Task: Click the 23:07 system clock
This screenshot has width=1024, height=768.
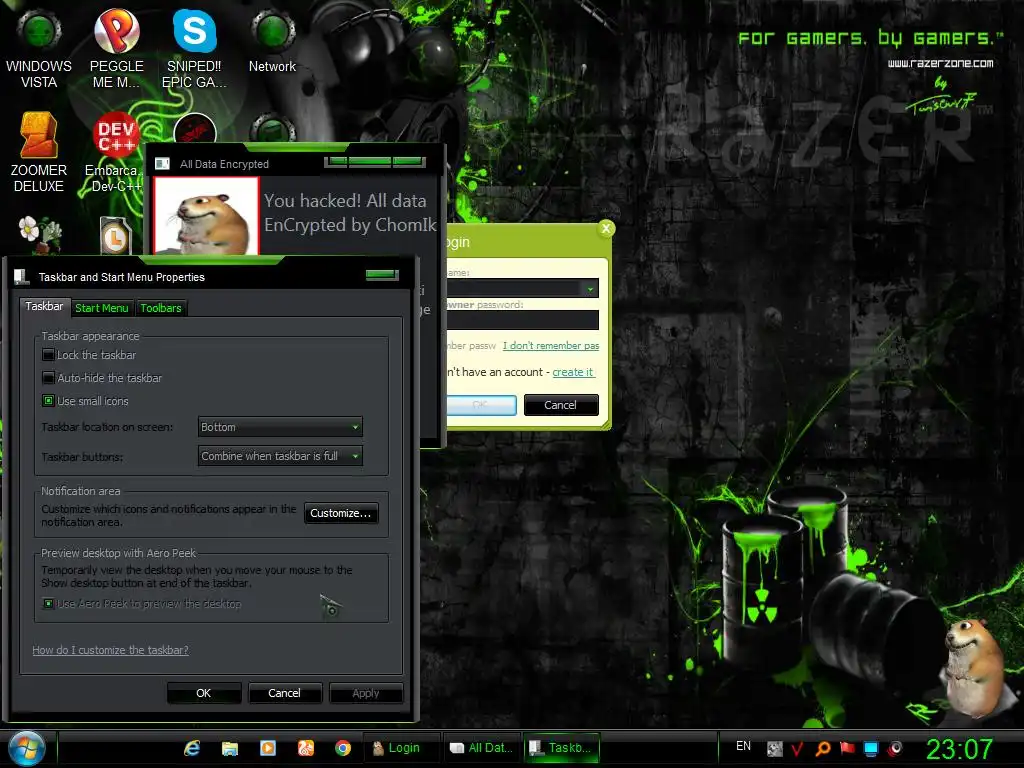Action: pyautogui.click(x=959, y=749)
